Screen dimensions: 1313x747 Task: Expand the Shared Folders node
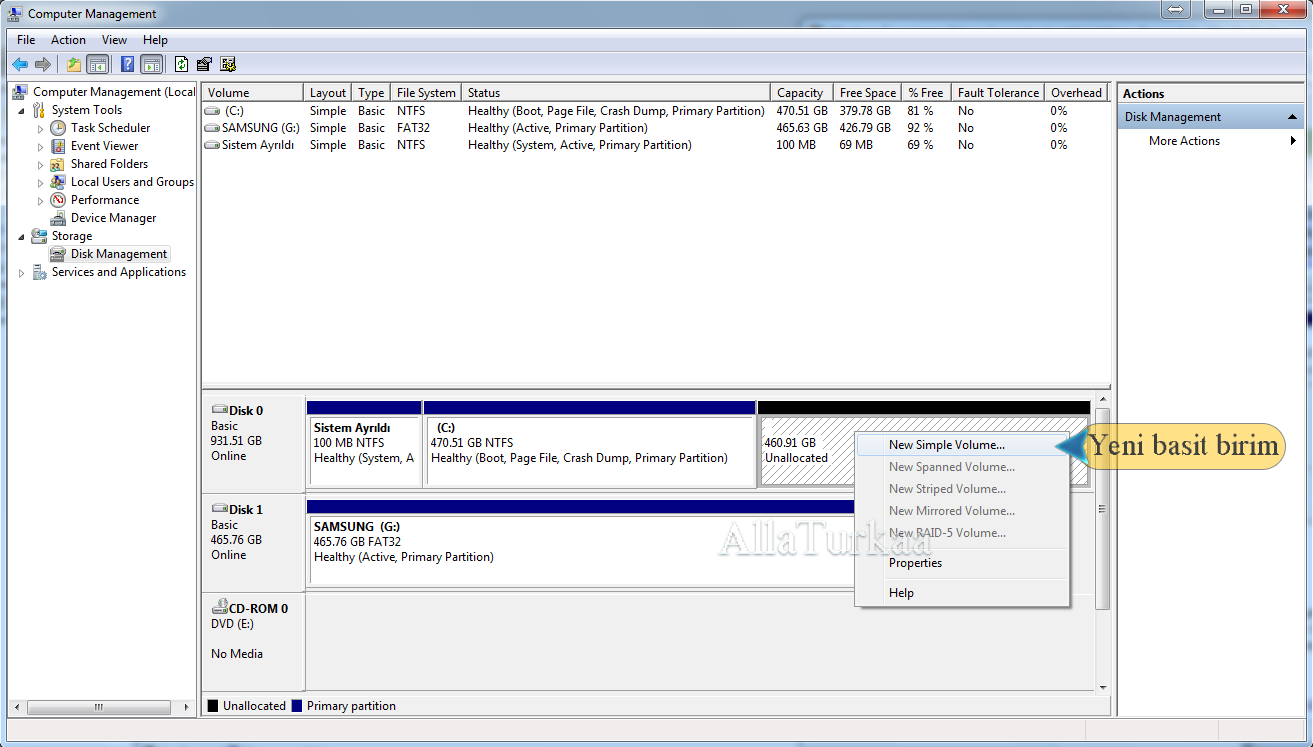pos(41,164)
